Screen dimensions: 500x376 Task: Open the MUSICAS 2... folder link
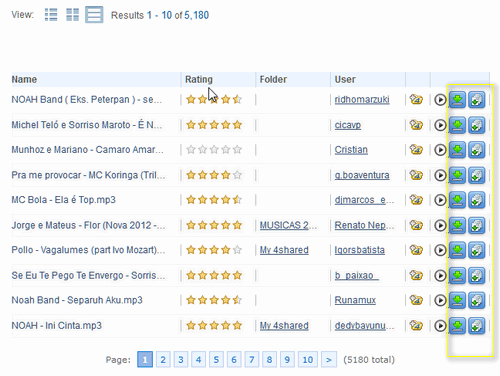pyautogui.click(x=288, y=225)
